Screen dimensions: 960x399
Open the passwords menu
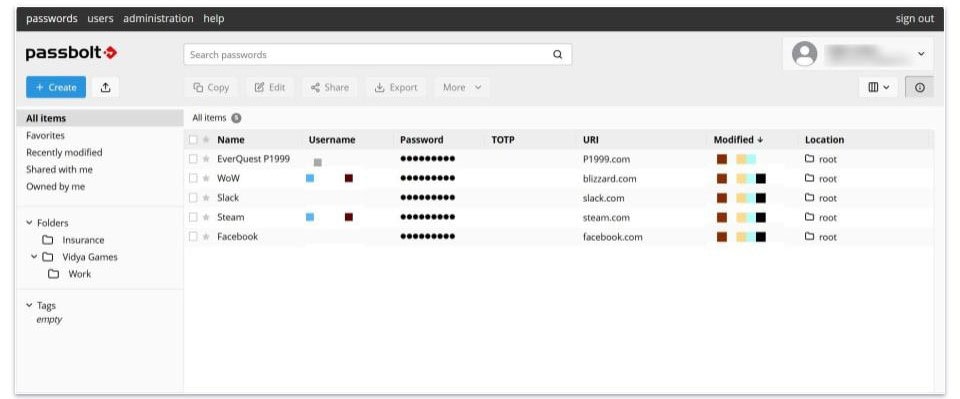point(52,18)
